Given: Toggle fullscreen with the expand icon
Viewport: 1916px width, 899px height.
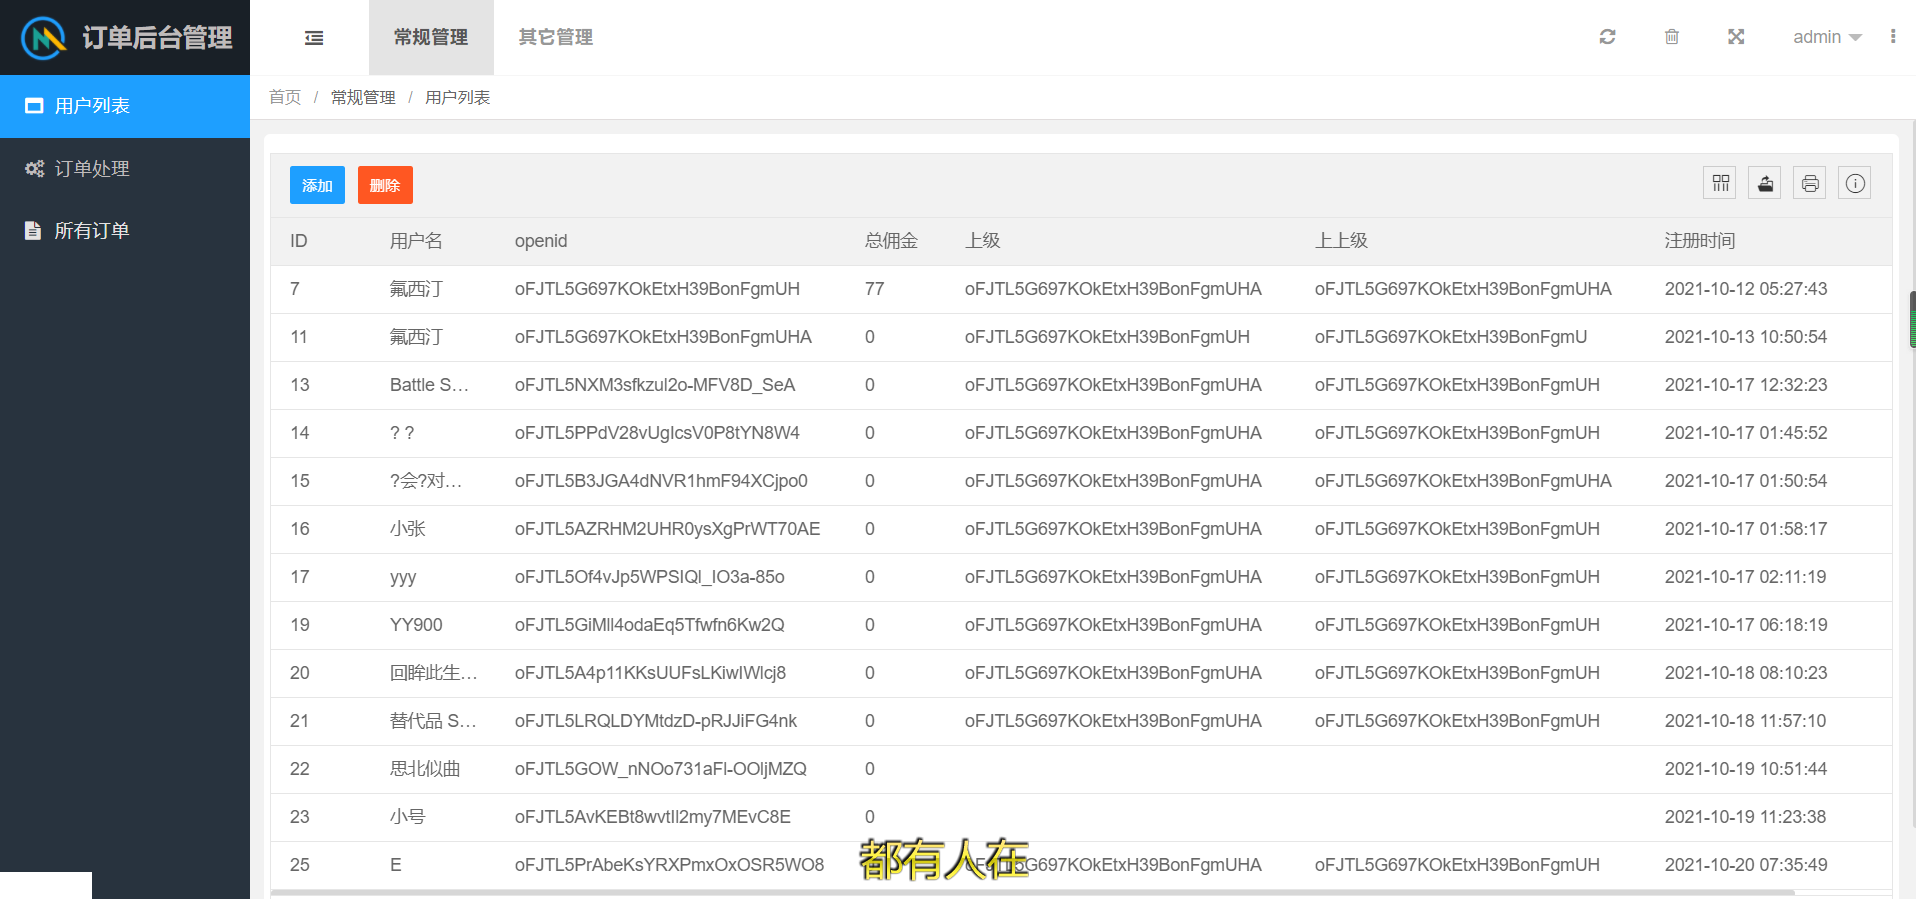Looking at the screenshot, I should (x=1736, y=37).
